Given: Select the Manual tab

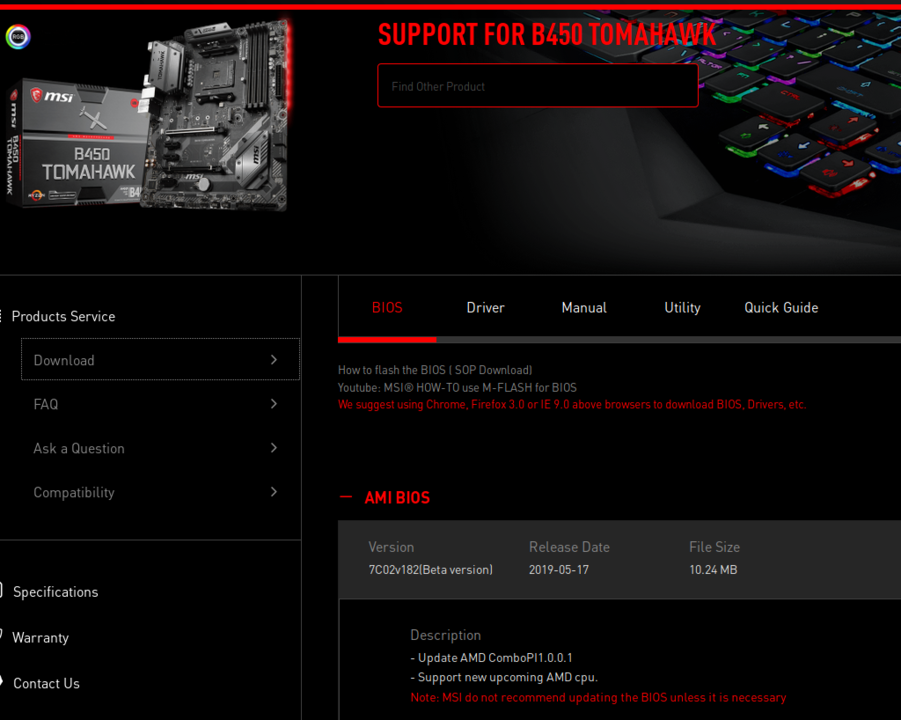Looking at the screenshot, I should point(584,307).
